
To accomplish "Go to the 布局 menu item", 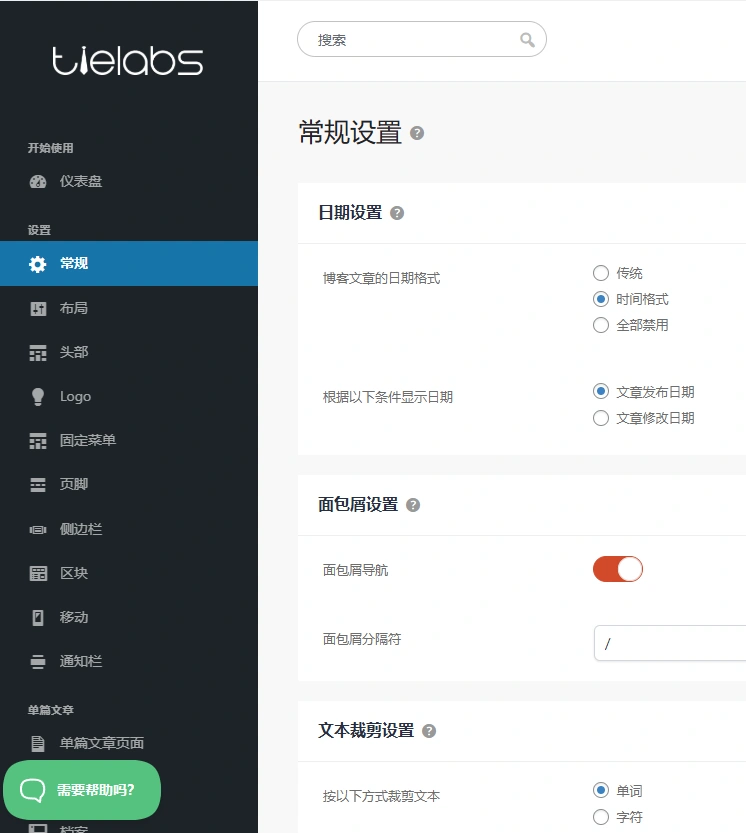I will click(129, 309).
